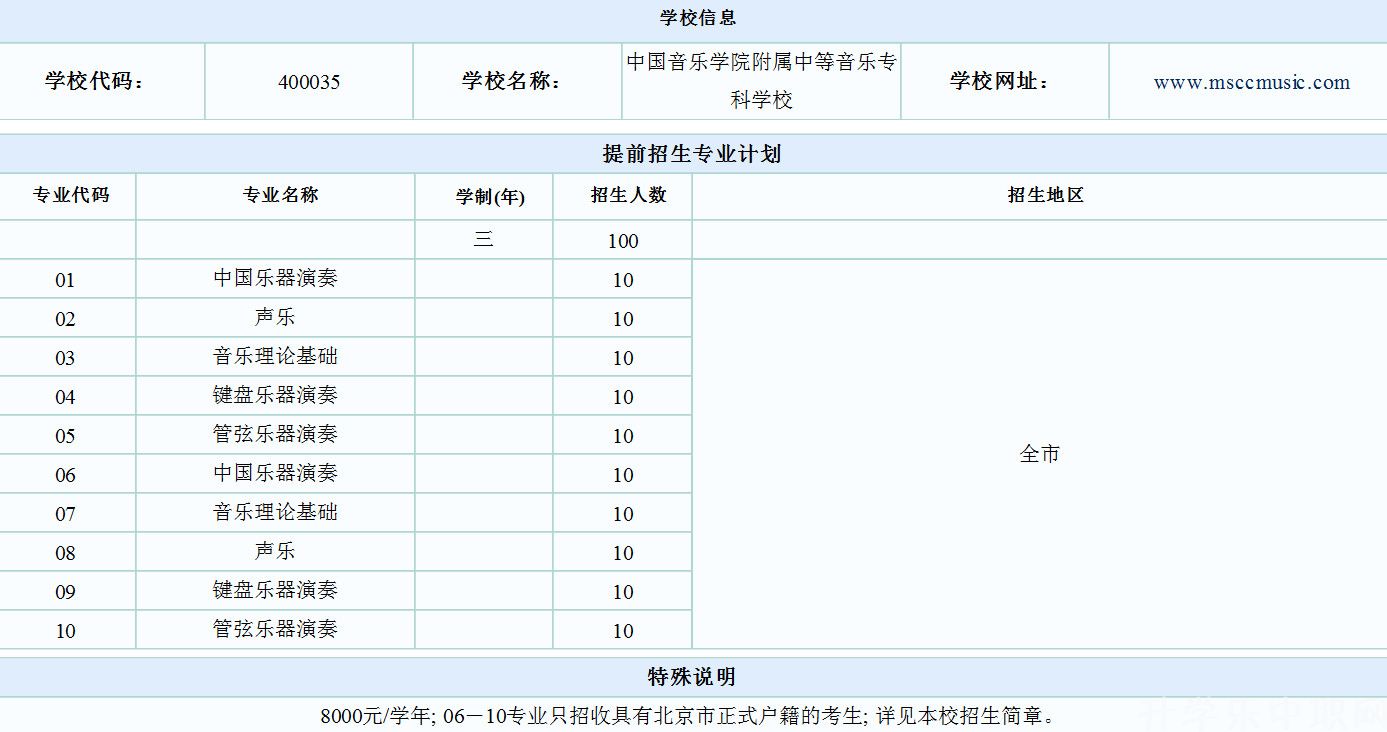Click major code 04

pyautogui.click(x=65, y=397)
